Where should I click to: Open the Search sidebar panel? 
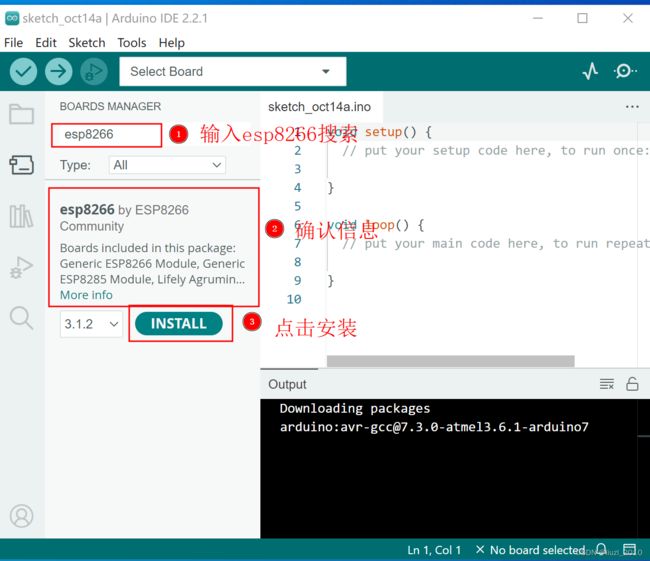(x=22, y=318)
